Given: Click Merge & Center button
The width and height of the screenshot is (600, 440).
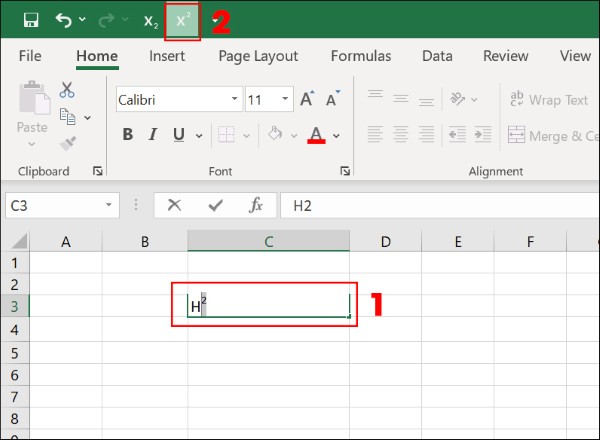Looking at the screenshot, I should point(553,135).
